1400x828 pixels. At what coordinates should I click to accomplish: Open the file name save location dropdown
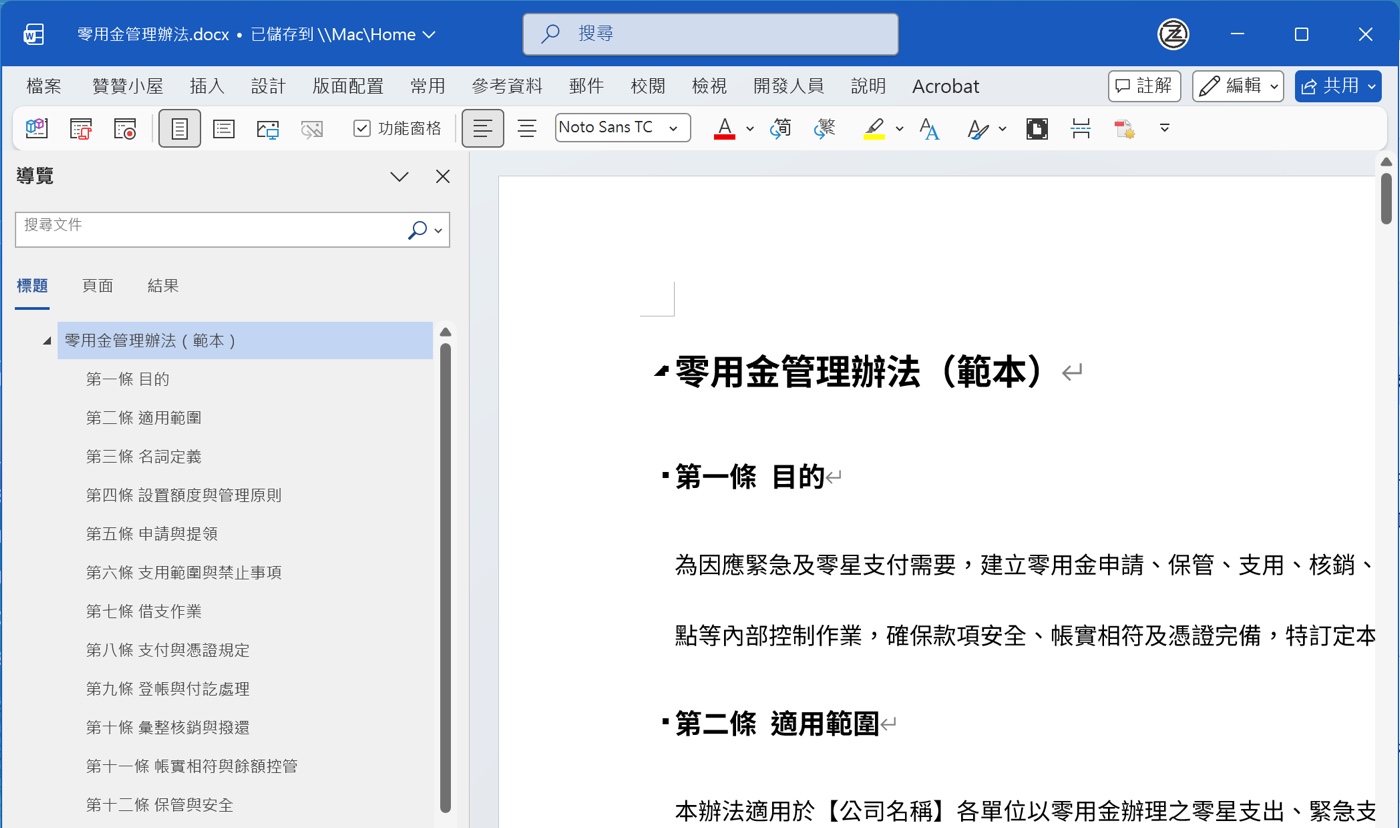[x=429, y=35]
